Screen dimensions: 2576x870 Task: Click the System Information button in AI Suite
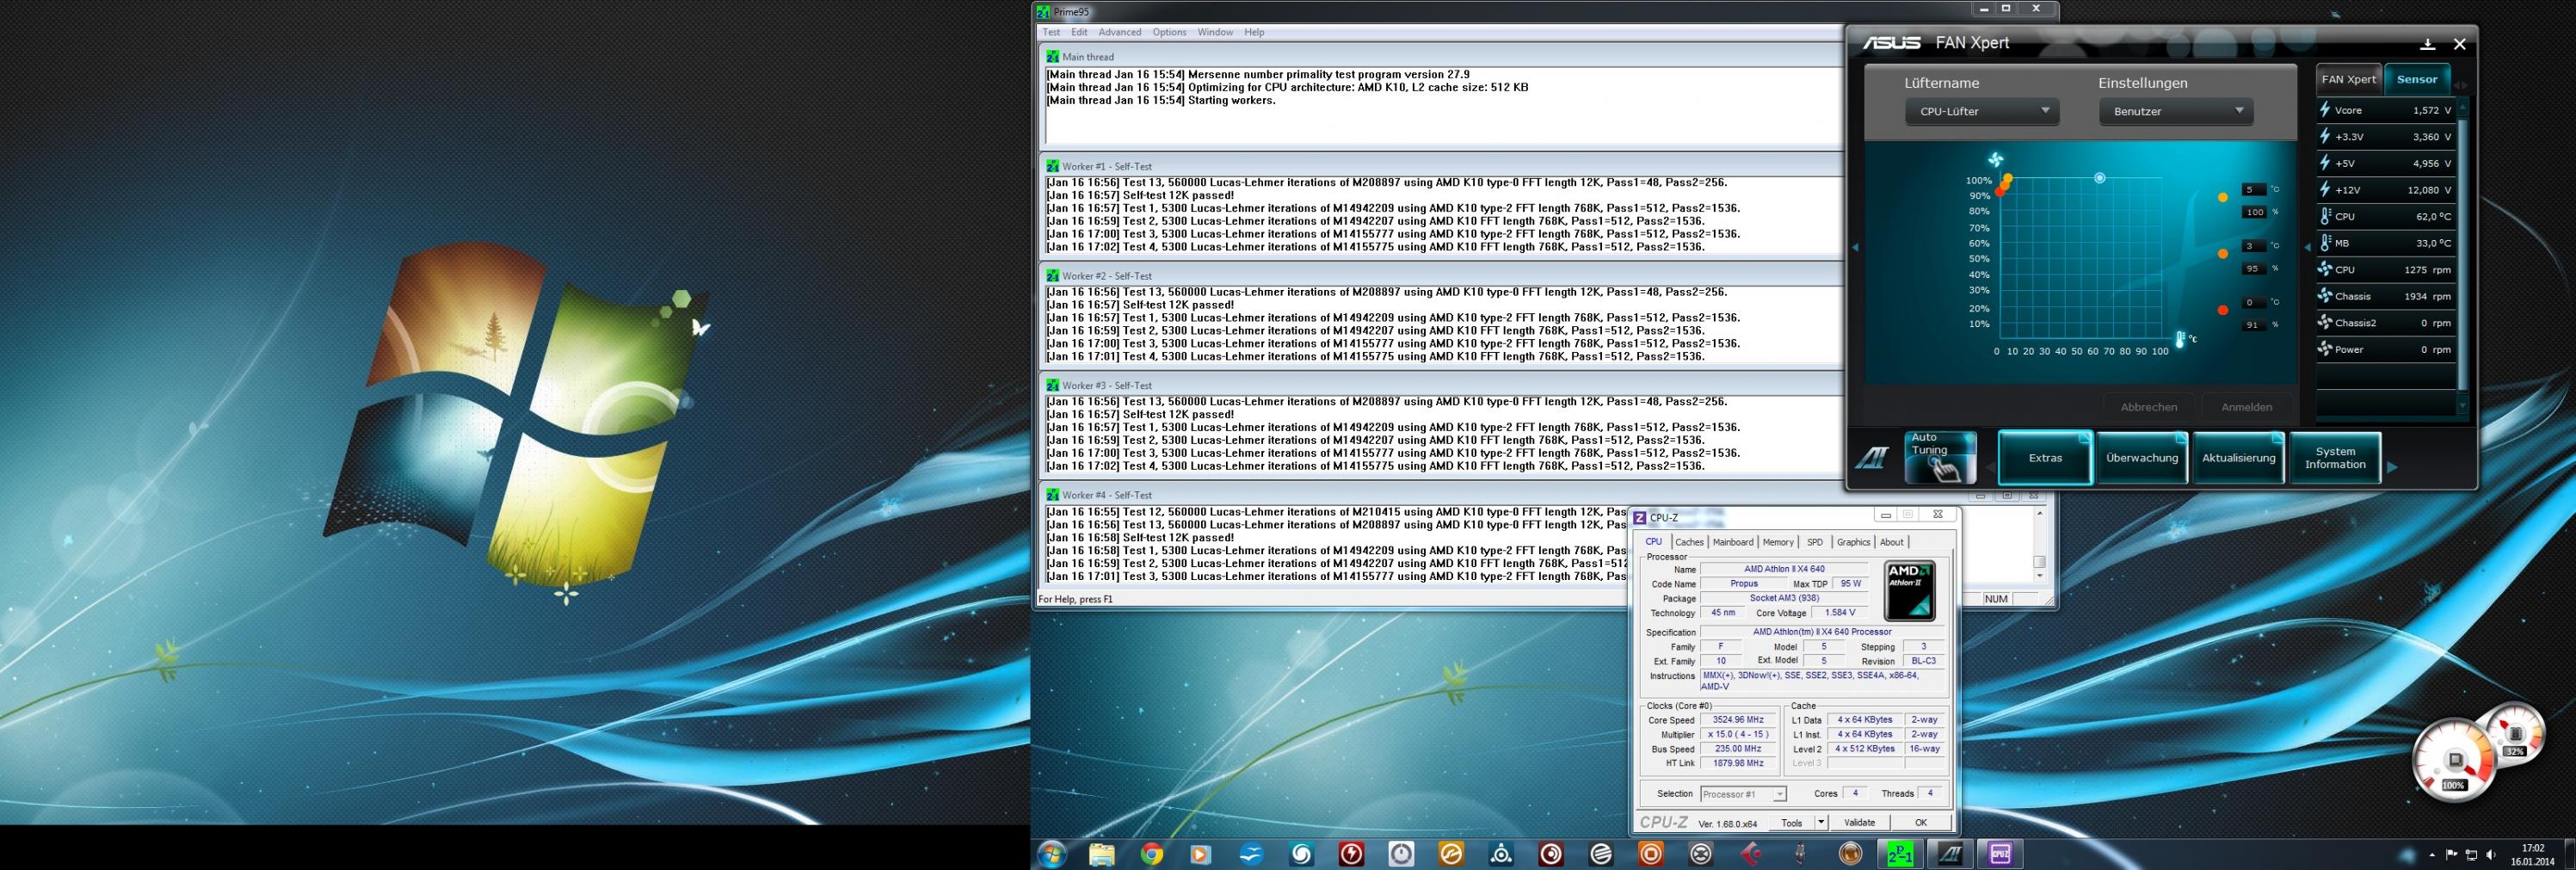(x=2335, y=458)
